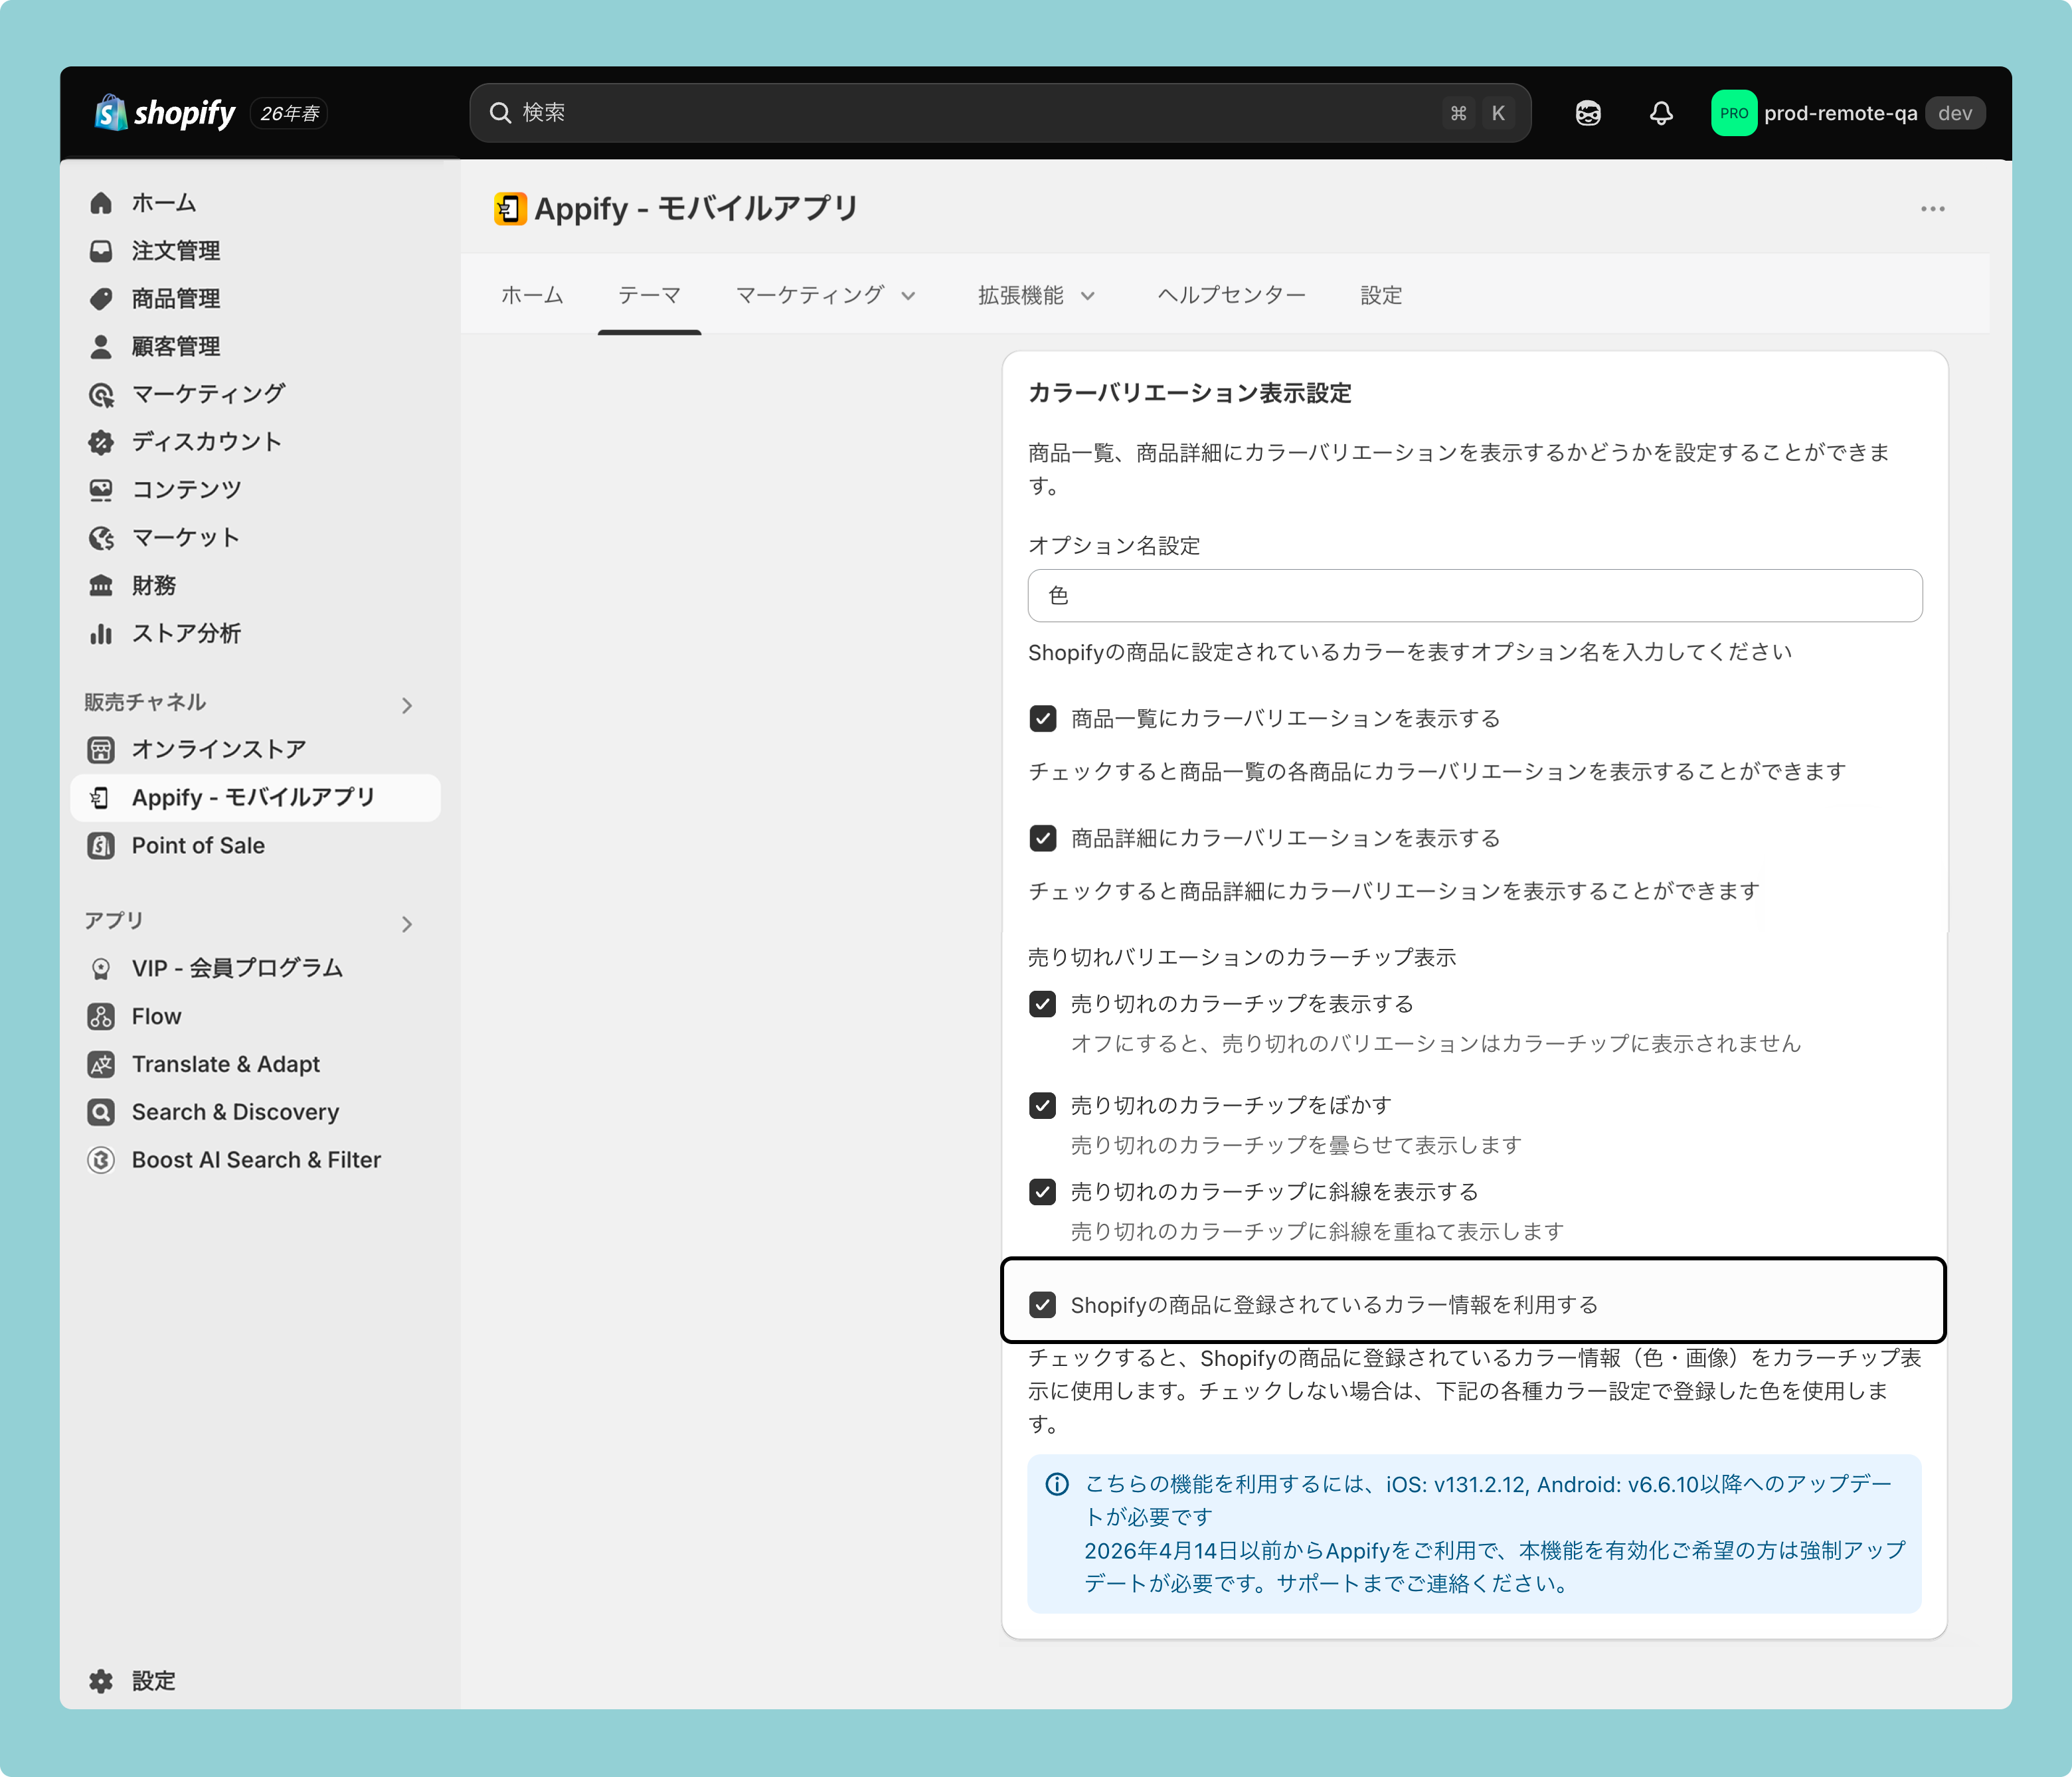Click the 商品管理 tag icon

[x=101, y=299]
